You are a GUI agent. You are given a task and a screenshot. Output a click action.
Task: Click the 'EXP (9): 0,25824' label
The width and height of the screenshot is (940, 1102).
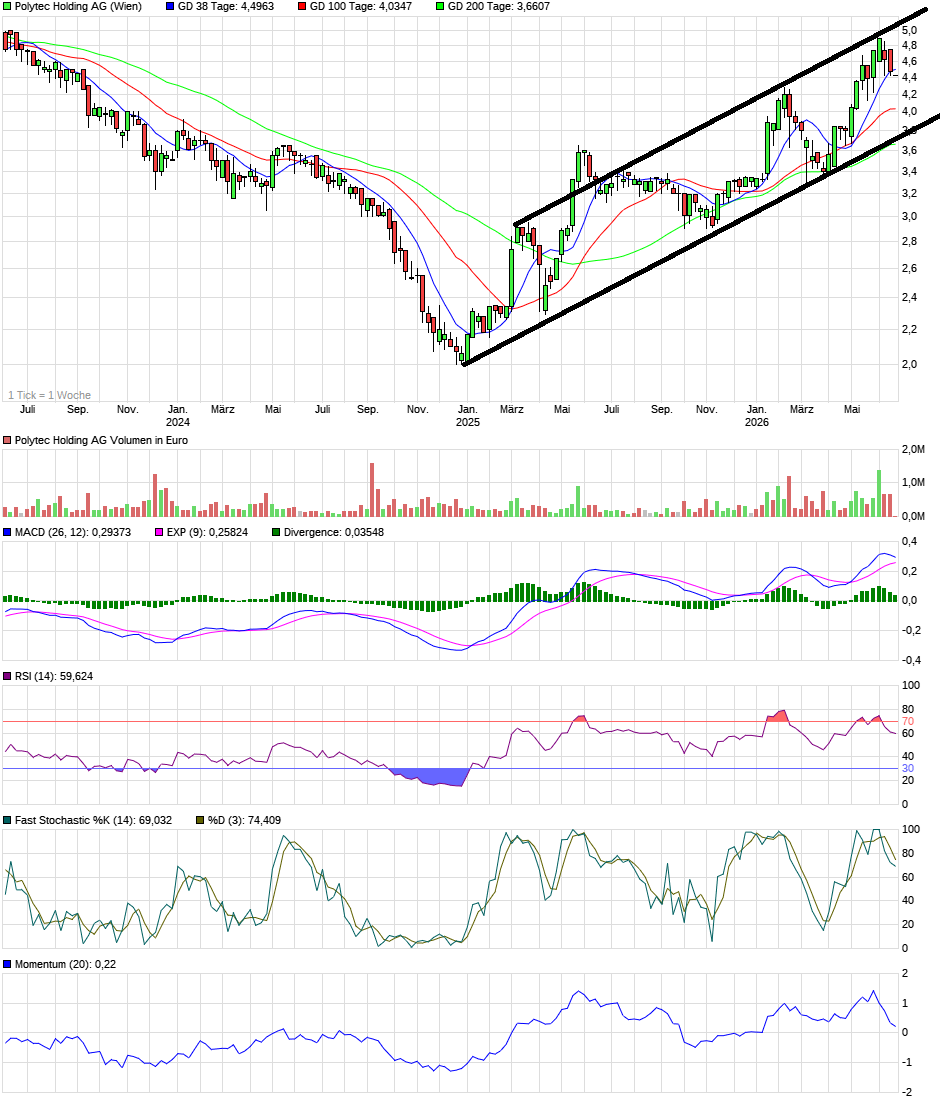207,532
